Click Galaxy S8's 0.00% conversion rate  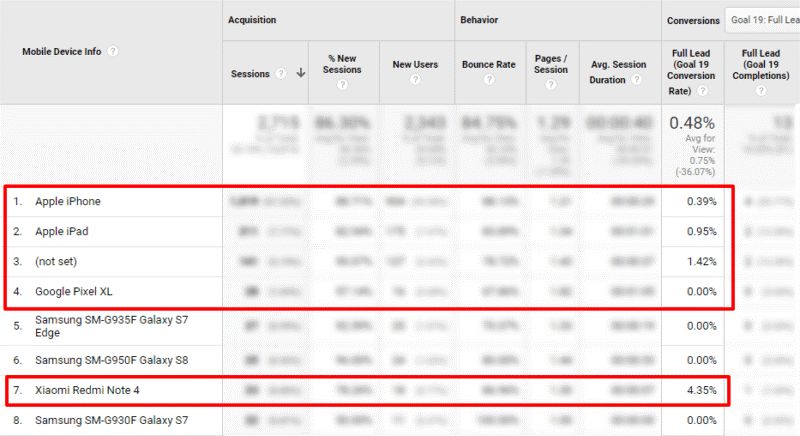tap(702, 361)
